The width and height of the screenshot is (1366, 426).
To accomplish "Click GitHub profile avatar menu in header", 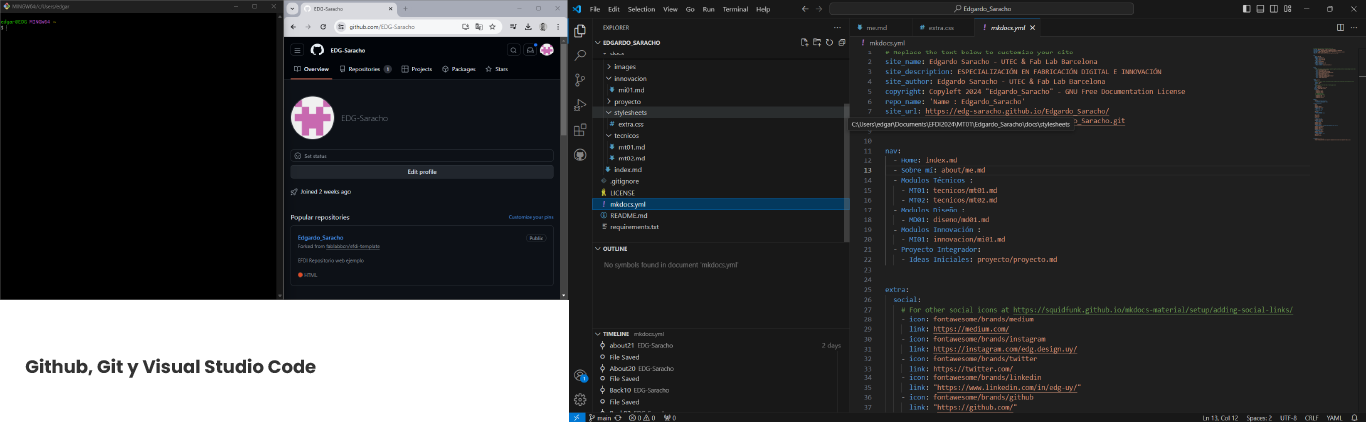I will coord(547,50).
